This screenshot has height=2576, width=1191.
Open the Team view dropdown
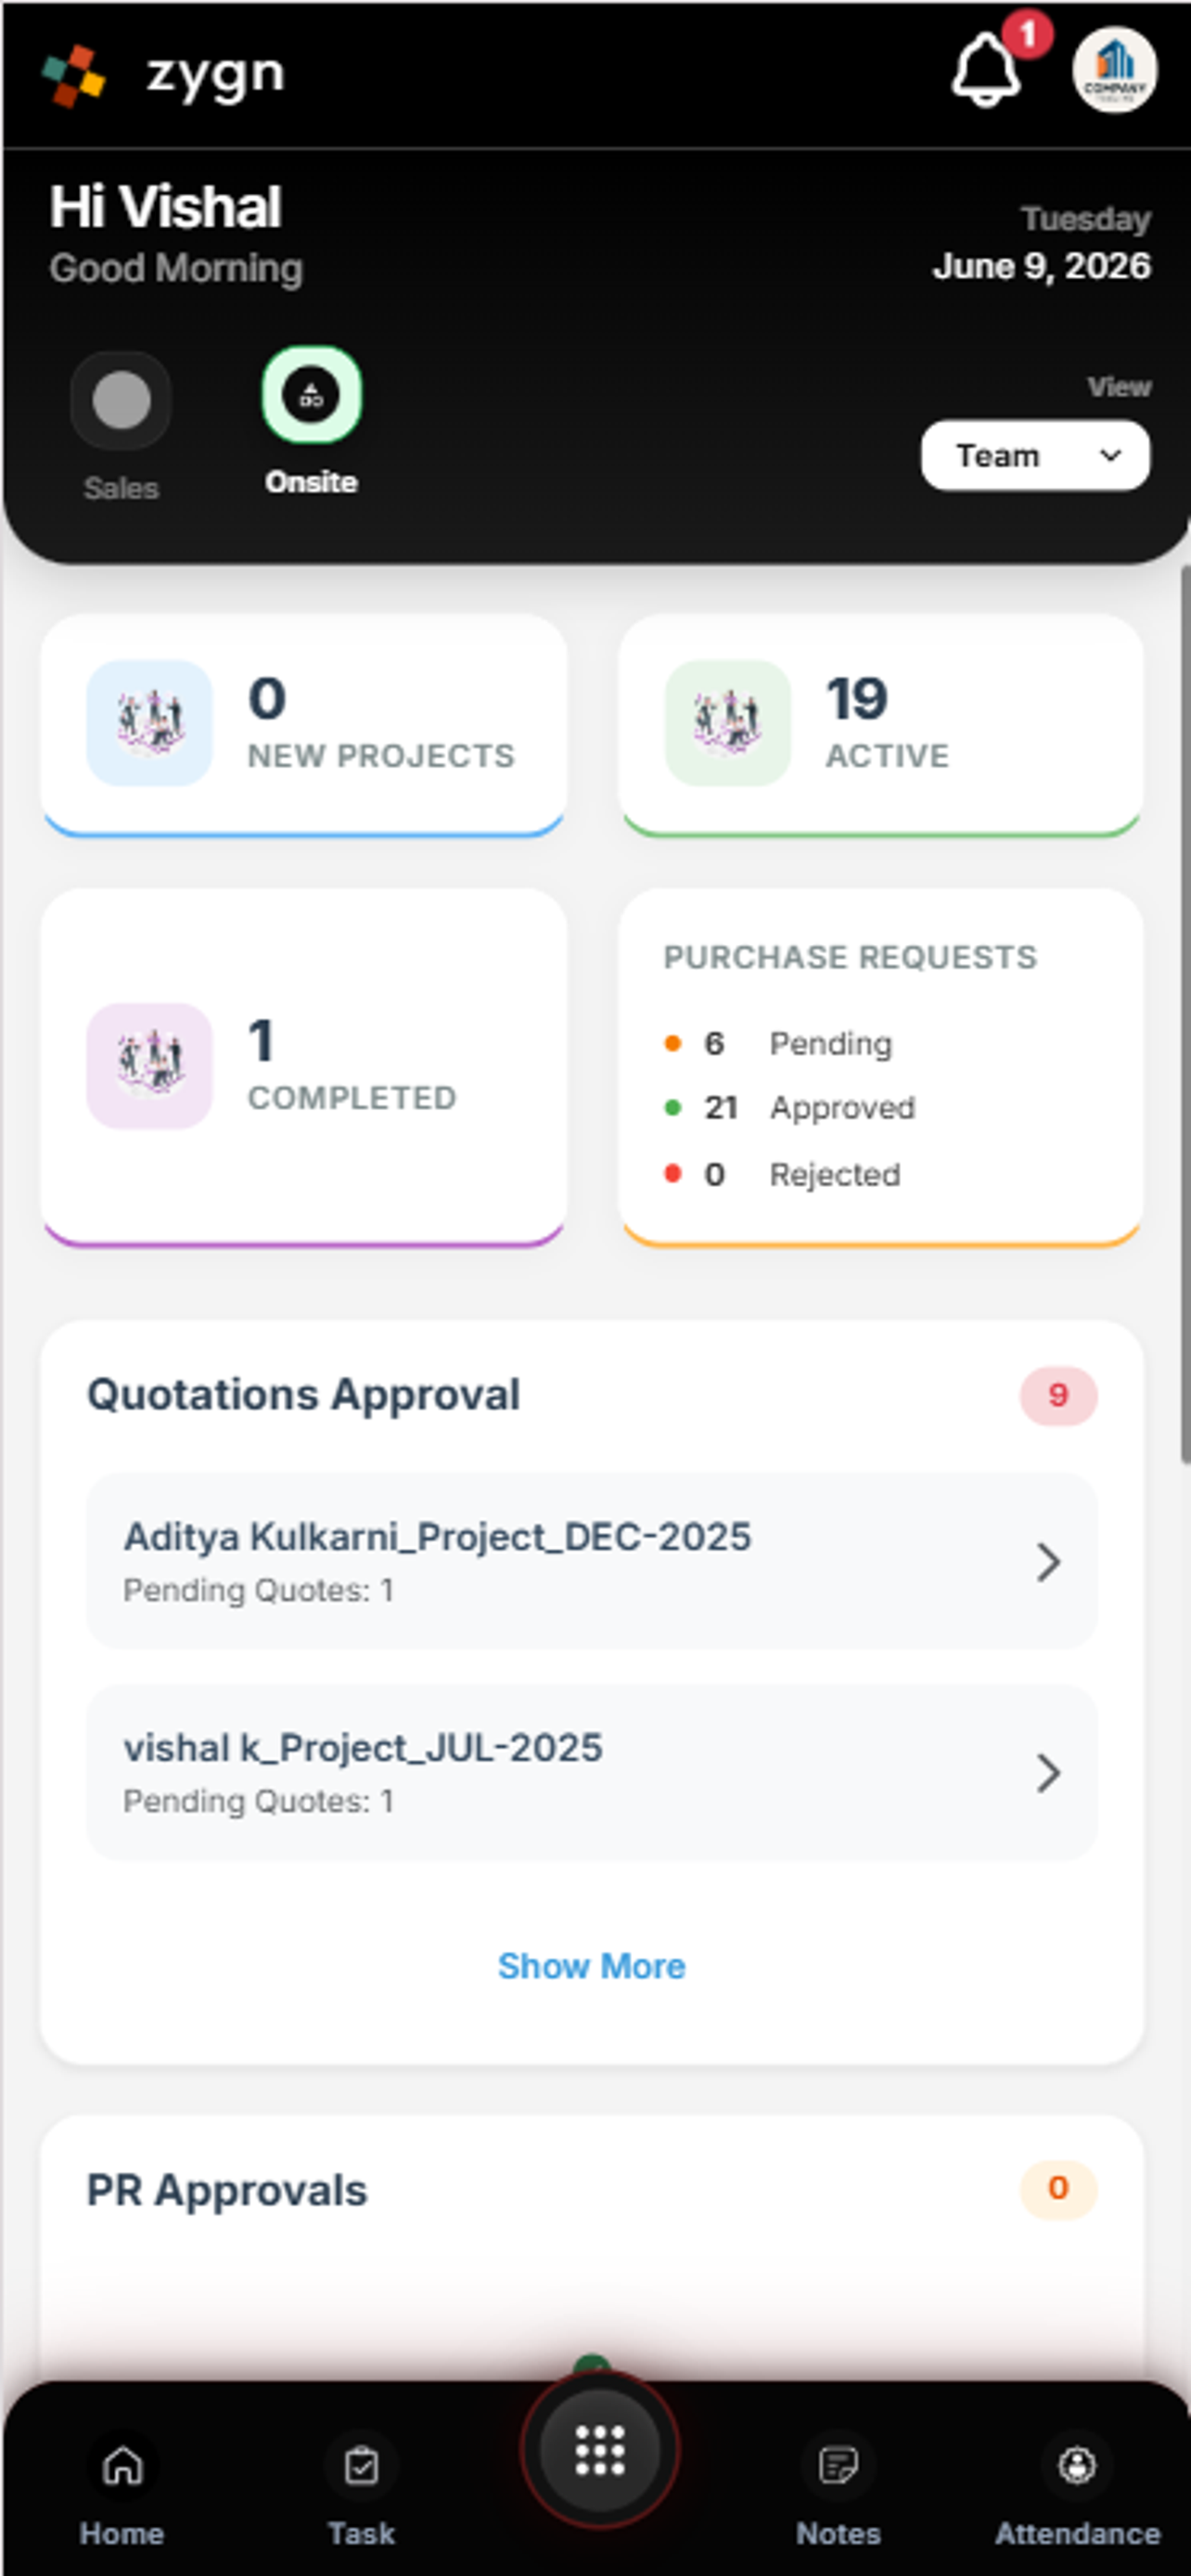[1035, 456]
